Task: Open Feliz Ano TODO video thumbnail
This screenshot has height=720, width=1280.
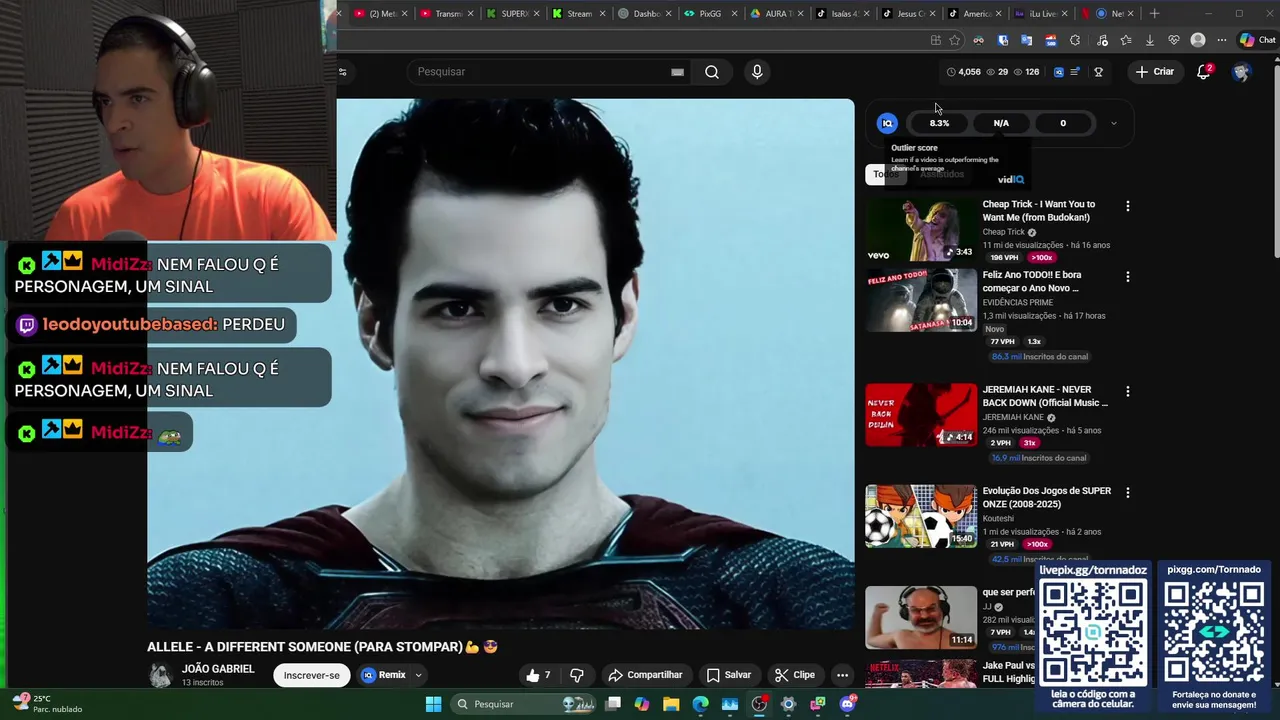Action: point(921,300)
